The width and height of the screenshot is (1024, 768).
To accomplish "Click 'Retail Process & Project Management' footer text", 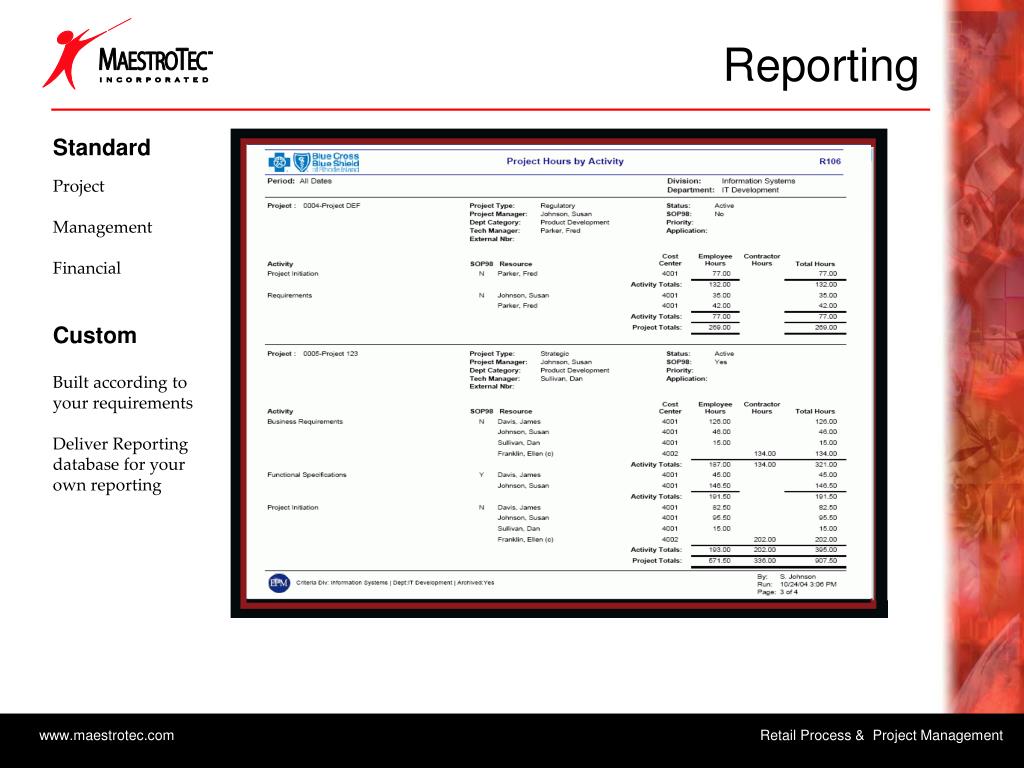I will (x=881, y=735).
